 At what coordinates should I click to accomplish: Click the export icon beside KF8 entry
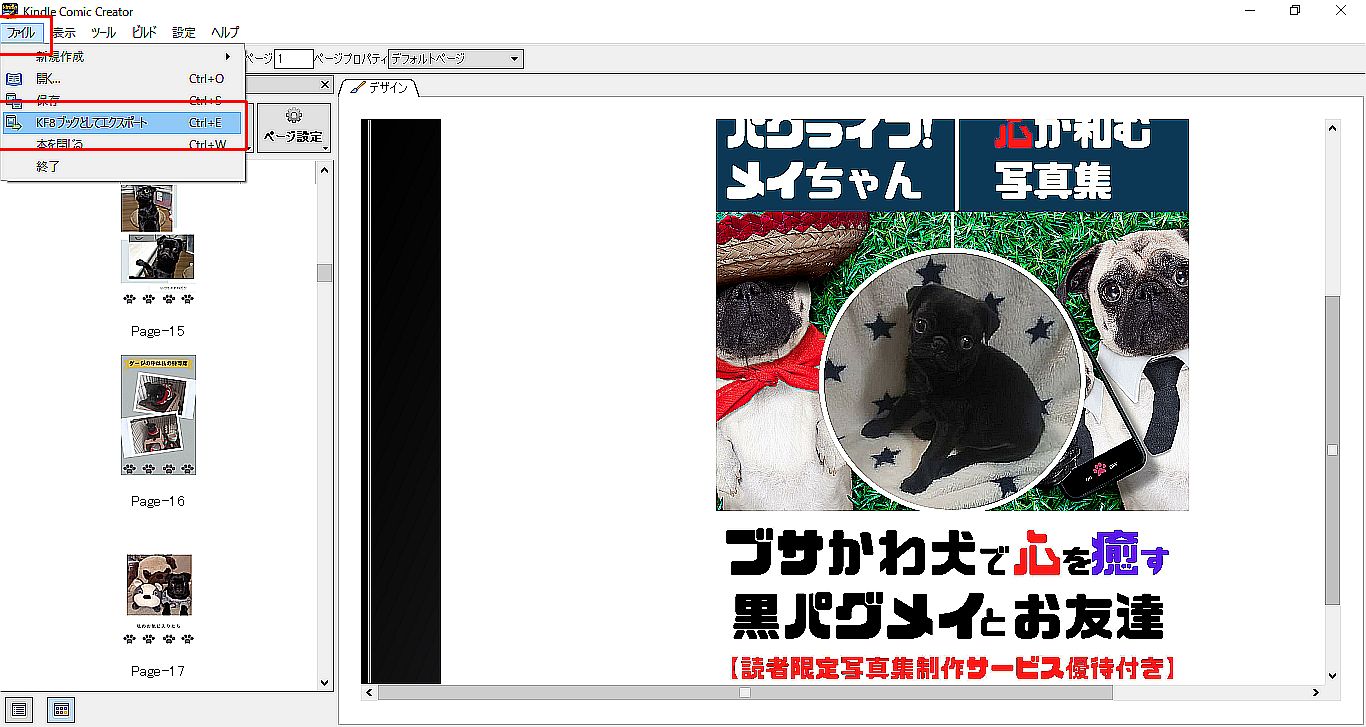14,123
